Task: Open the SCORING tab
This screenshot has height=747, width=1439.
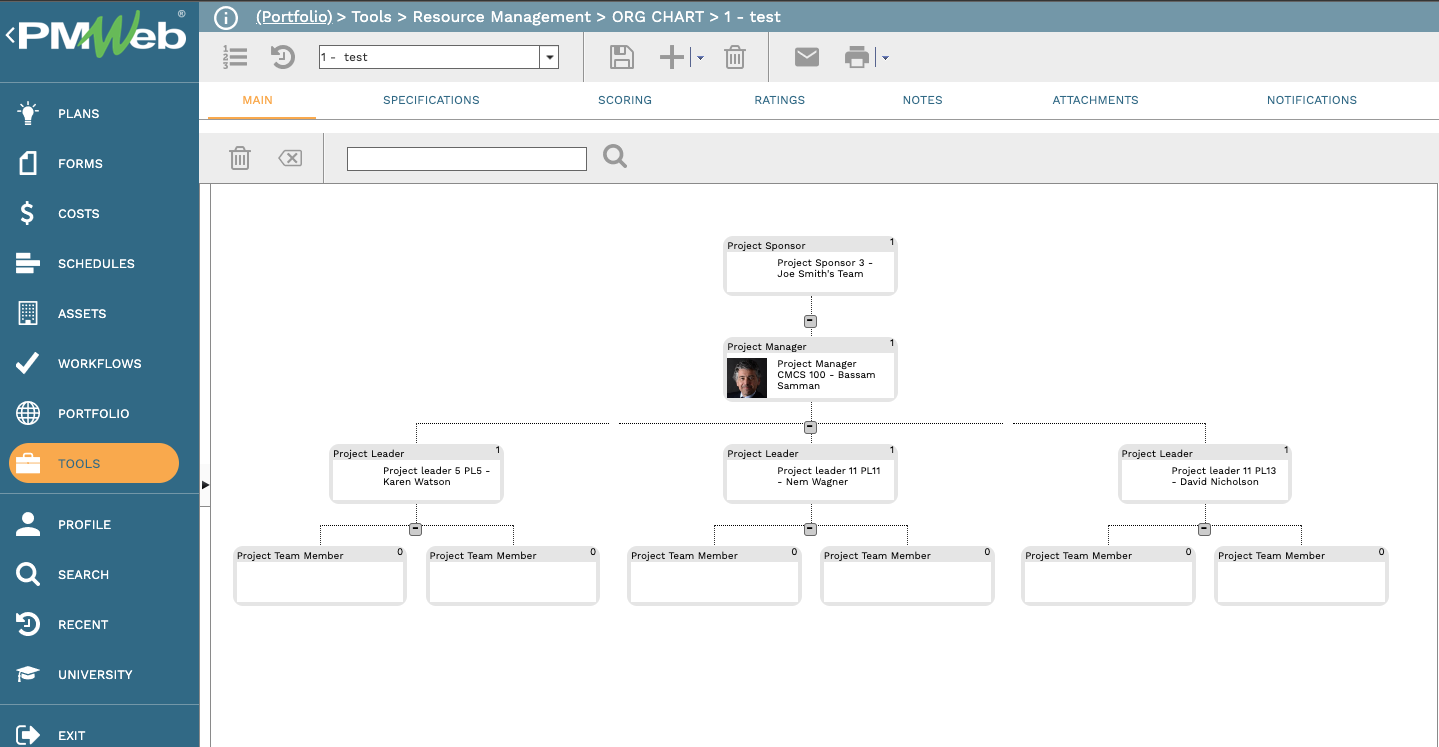Action: click(x=625, y=100)
